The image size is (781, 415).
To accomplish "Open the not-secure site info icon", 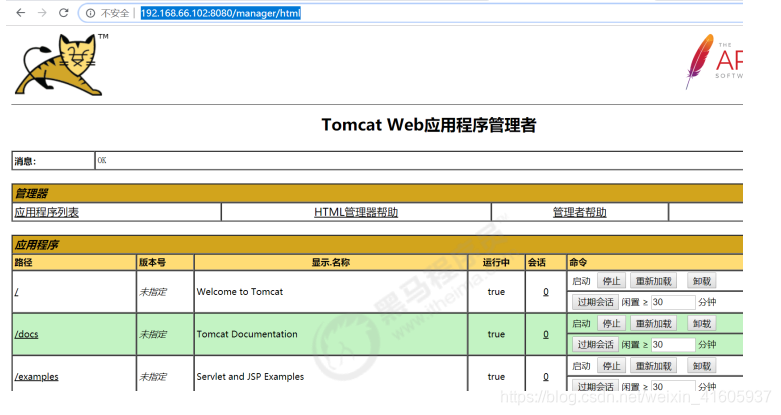I will pos(90,13).
